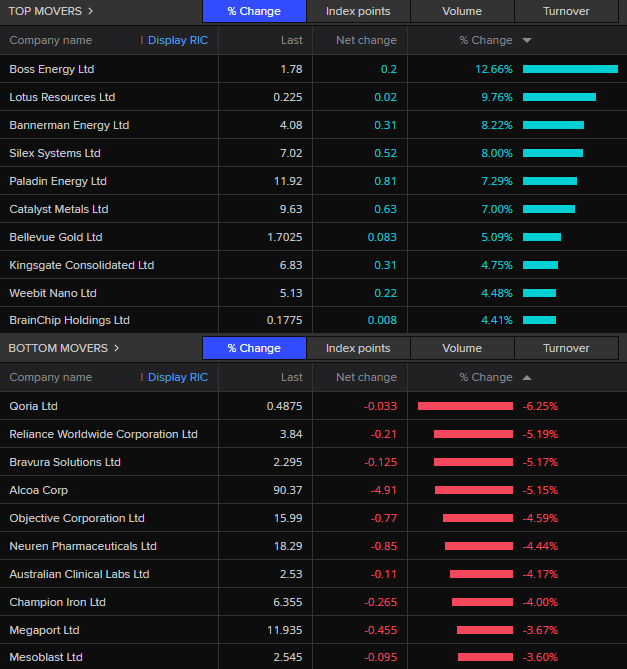Click the descending sort arrow in Top Movers
Screen dimensions: 627x669
coord(527,41)
